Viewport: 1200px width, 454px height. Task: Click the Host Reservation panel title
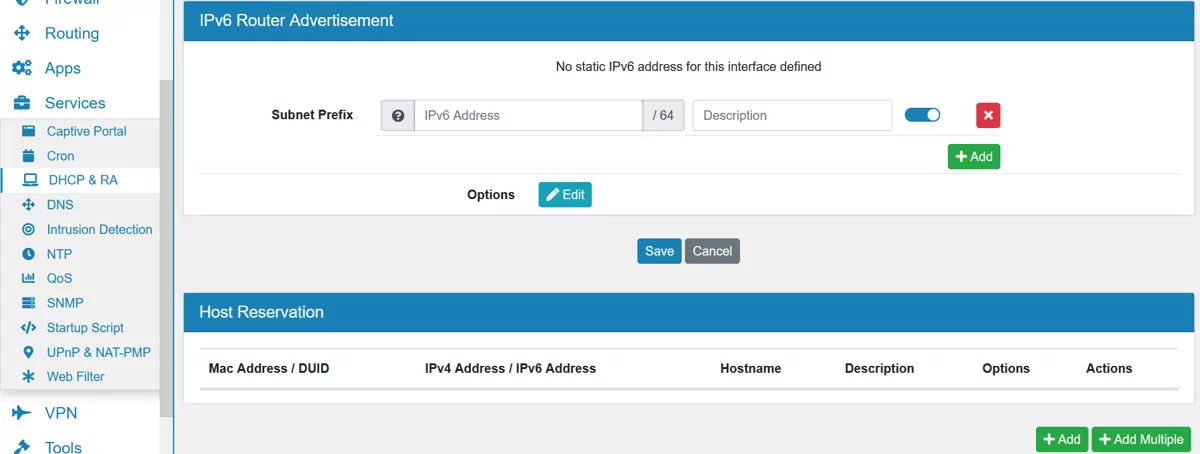point(261,312)
